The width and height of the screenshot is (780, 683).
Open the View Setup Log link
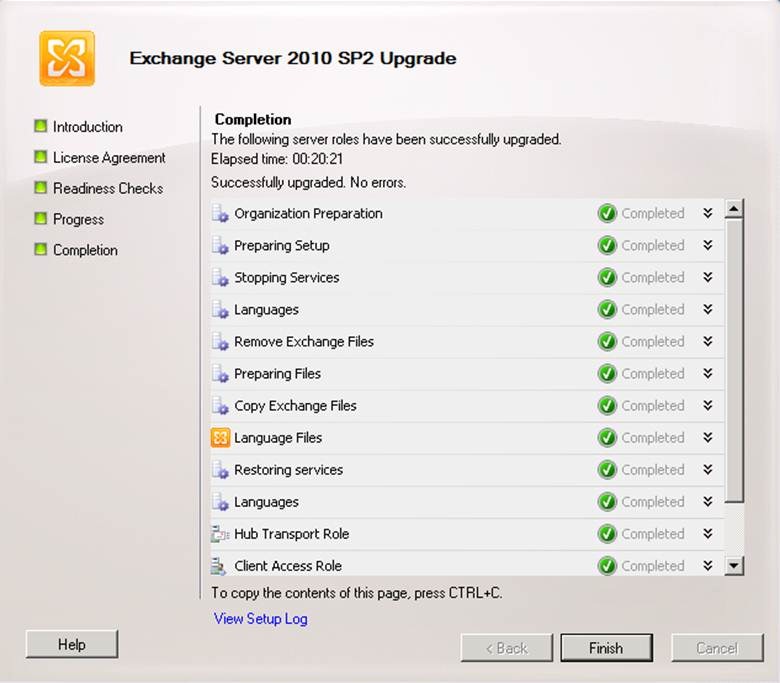click(x=261, y=619)
